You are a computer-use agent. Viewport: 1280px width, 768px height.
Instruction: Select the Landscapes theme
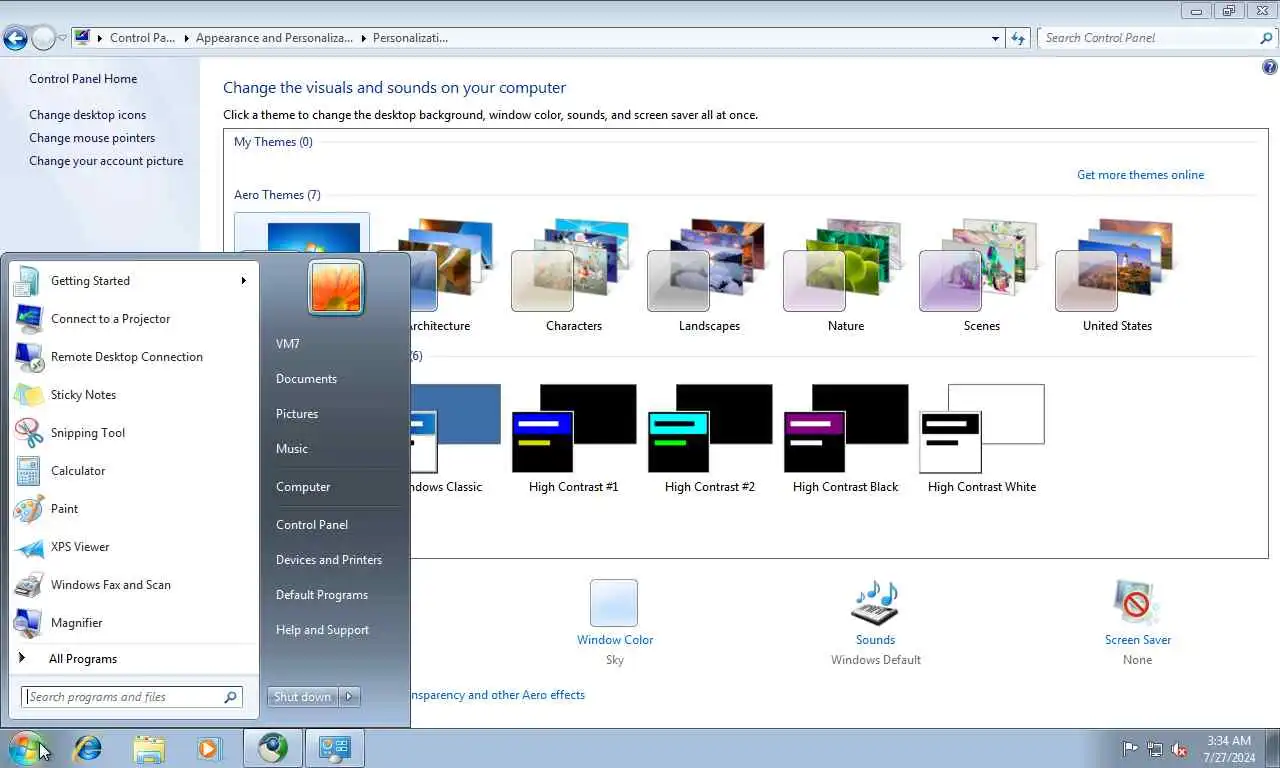point(709,275)
